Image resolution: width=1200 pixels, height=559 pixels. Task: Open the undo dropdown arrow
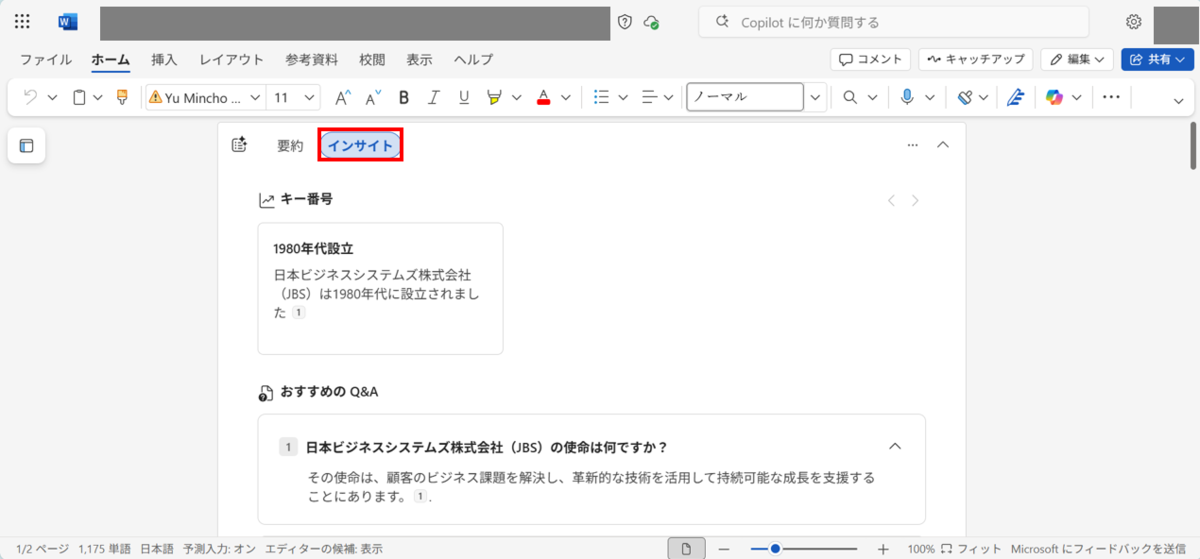click(x=52, y=97)
